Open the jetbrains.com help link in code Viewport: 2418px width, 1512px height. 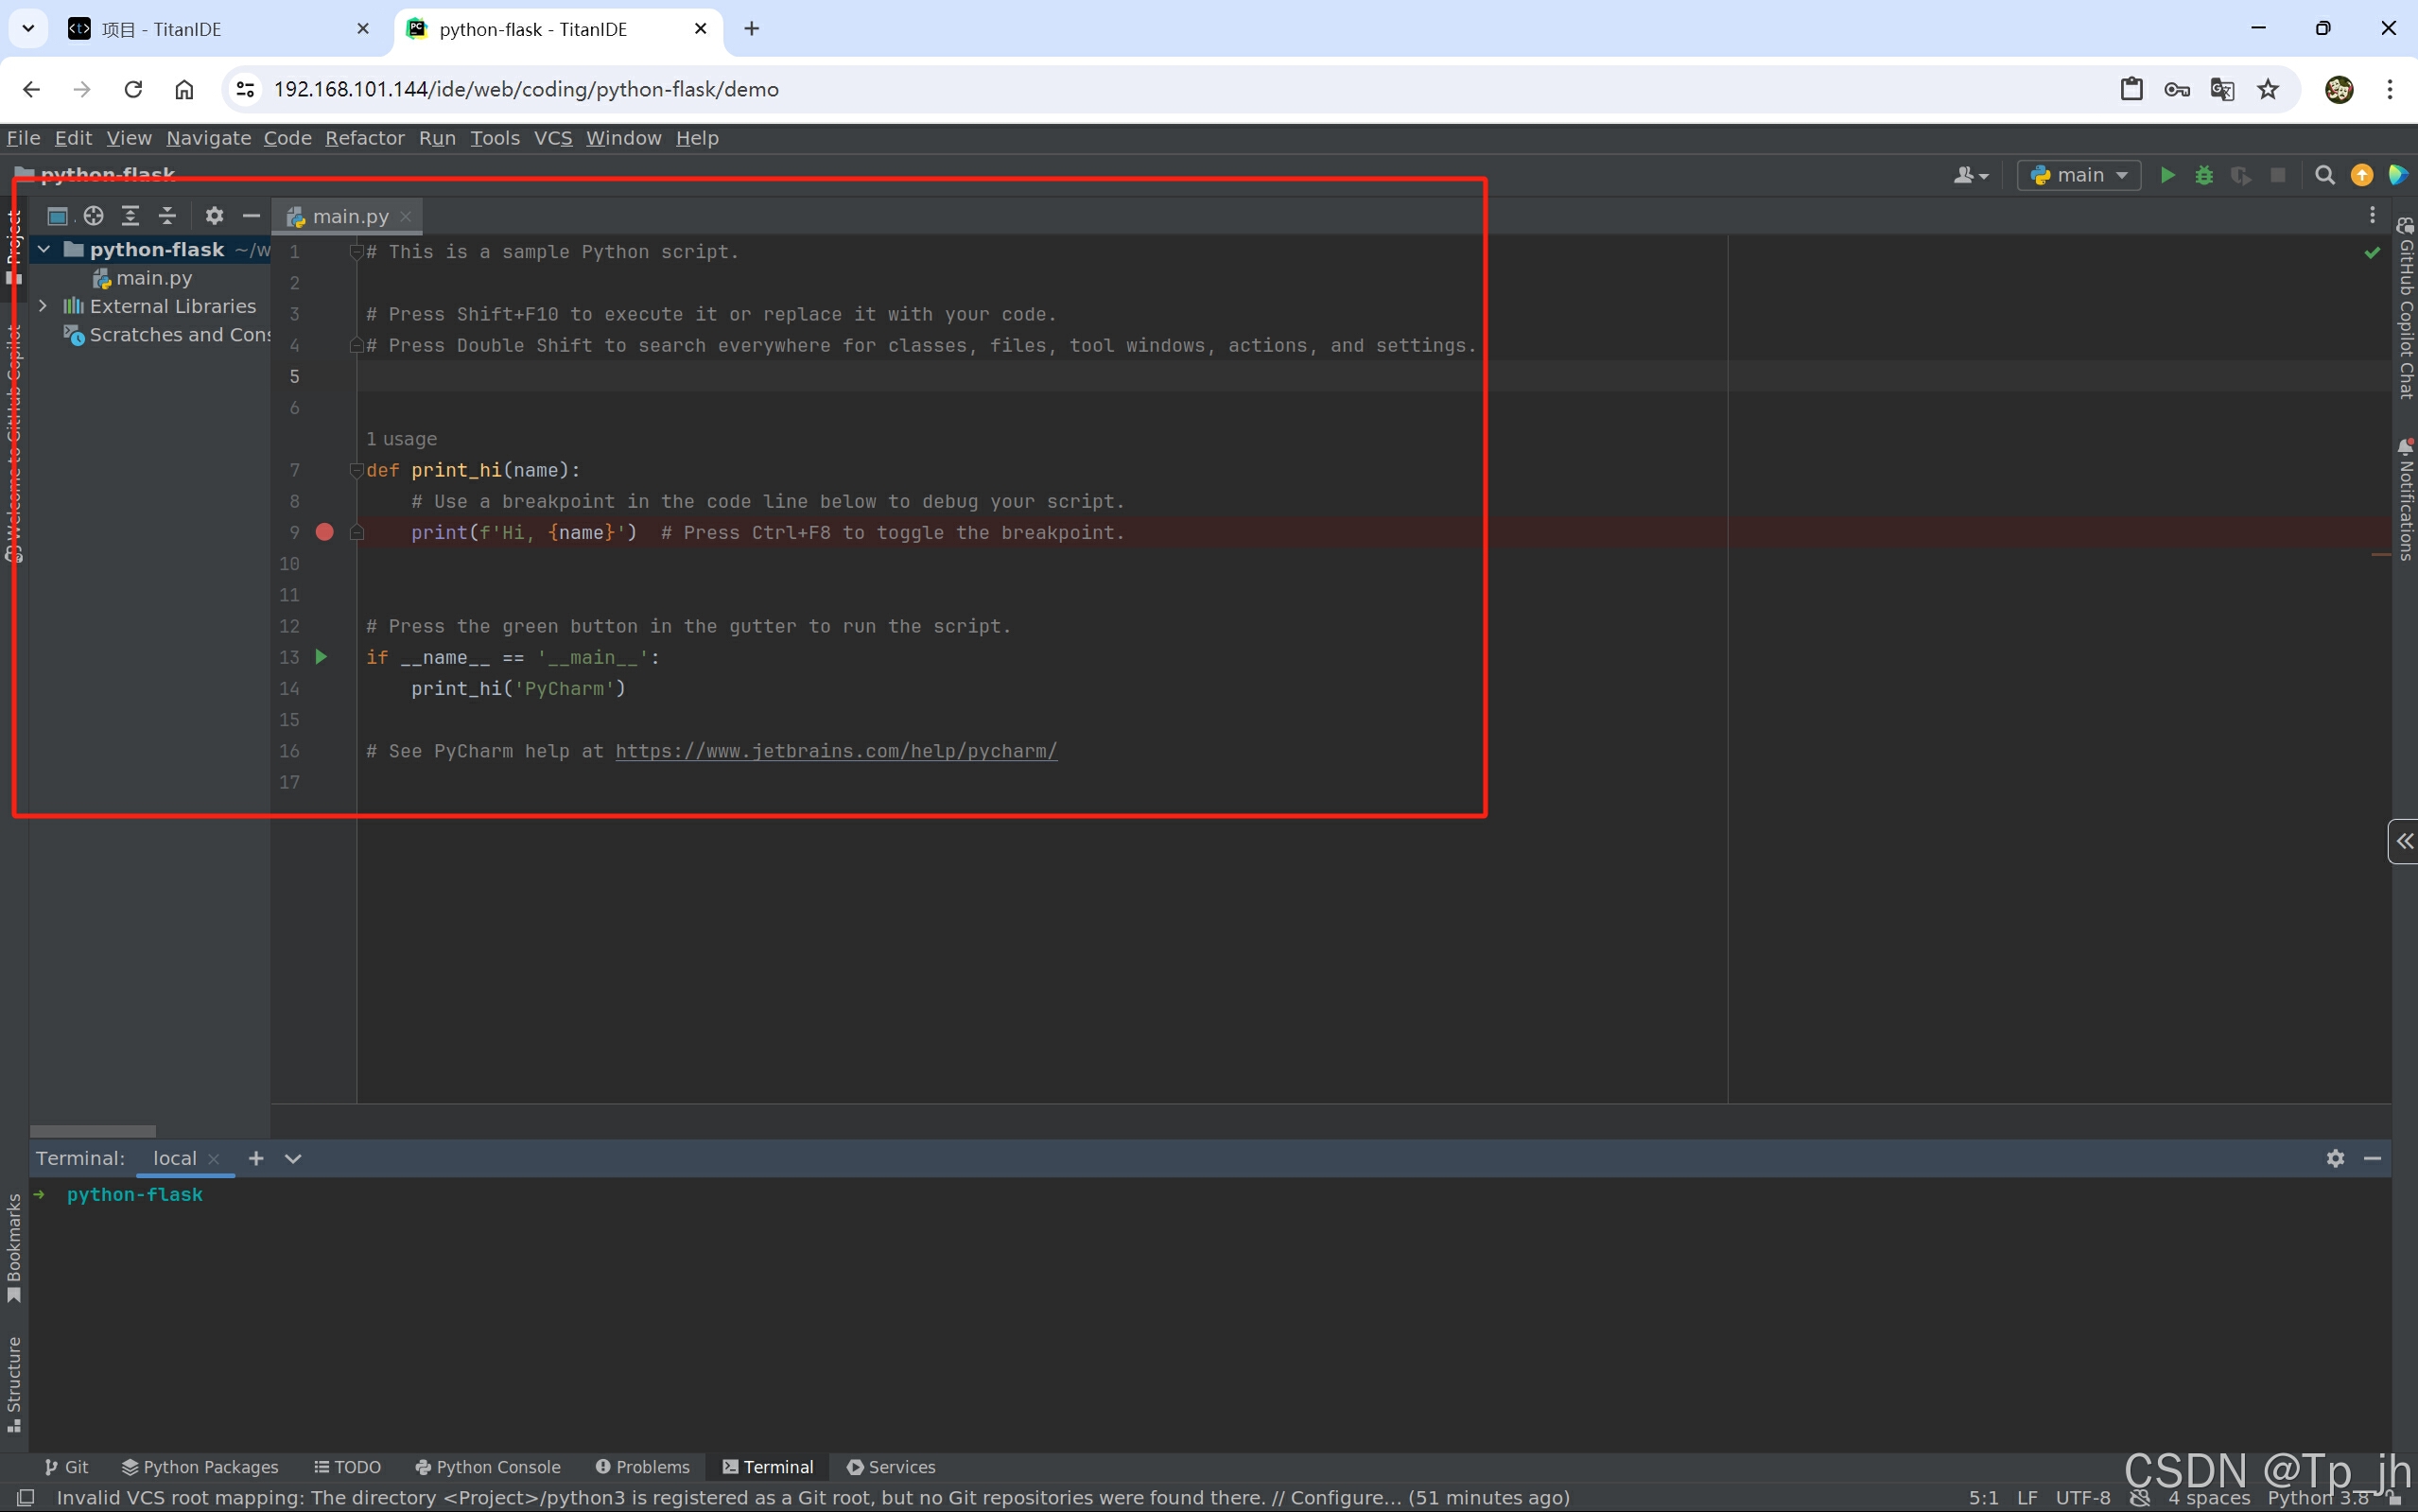coord(836,751)
